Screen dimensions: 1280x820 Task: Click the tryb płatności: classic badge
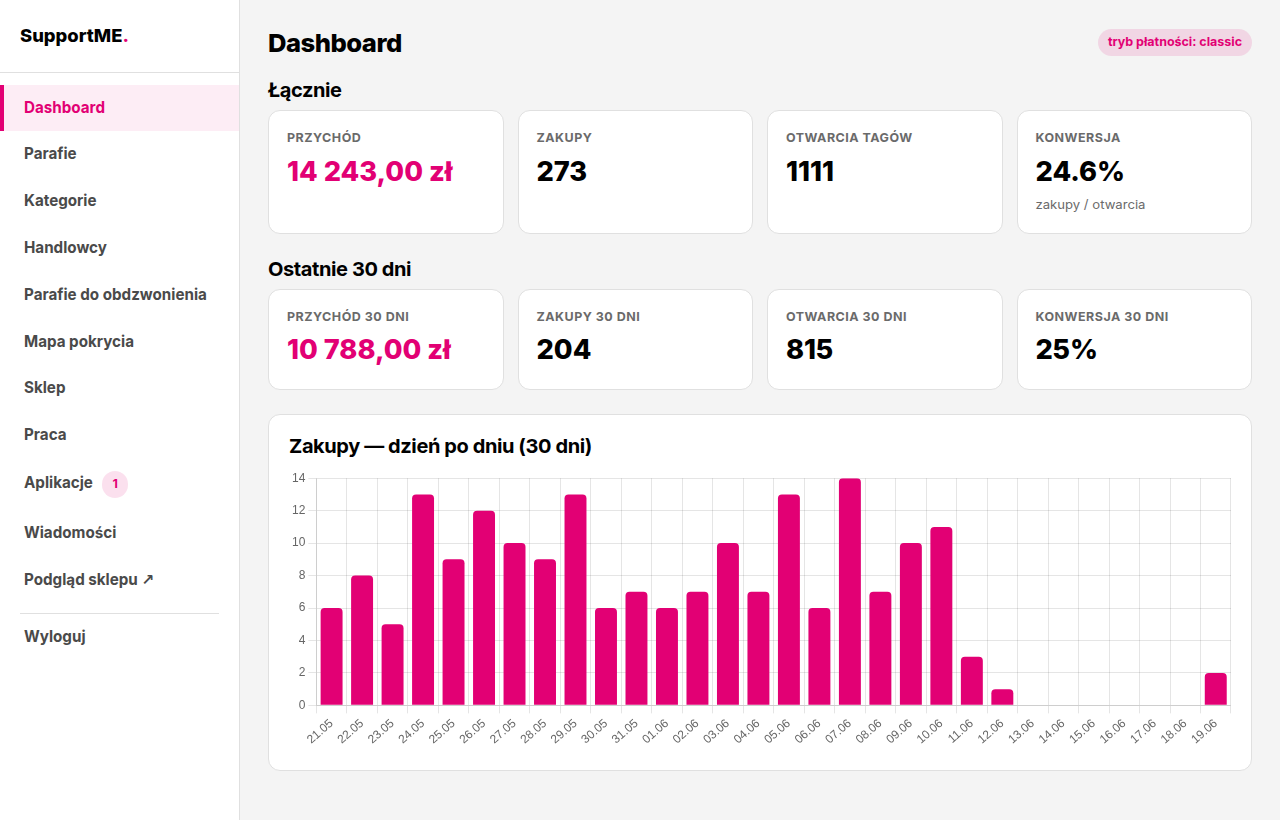click(x=1174, y=42)
